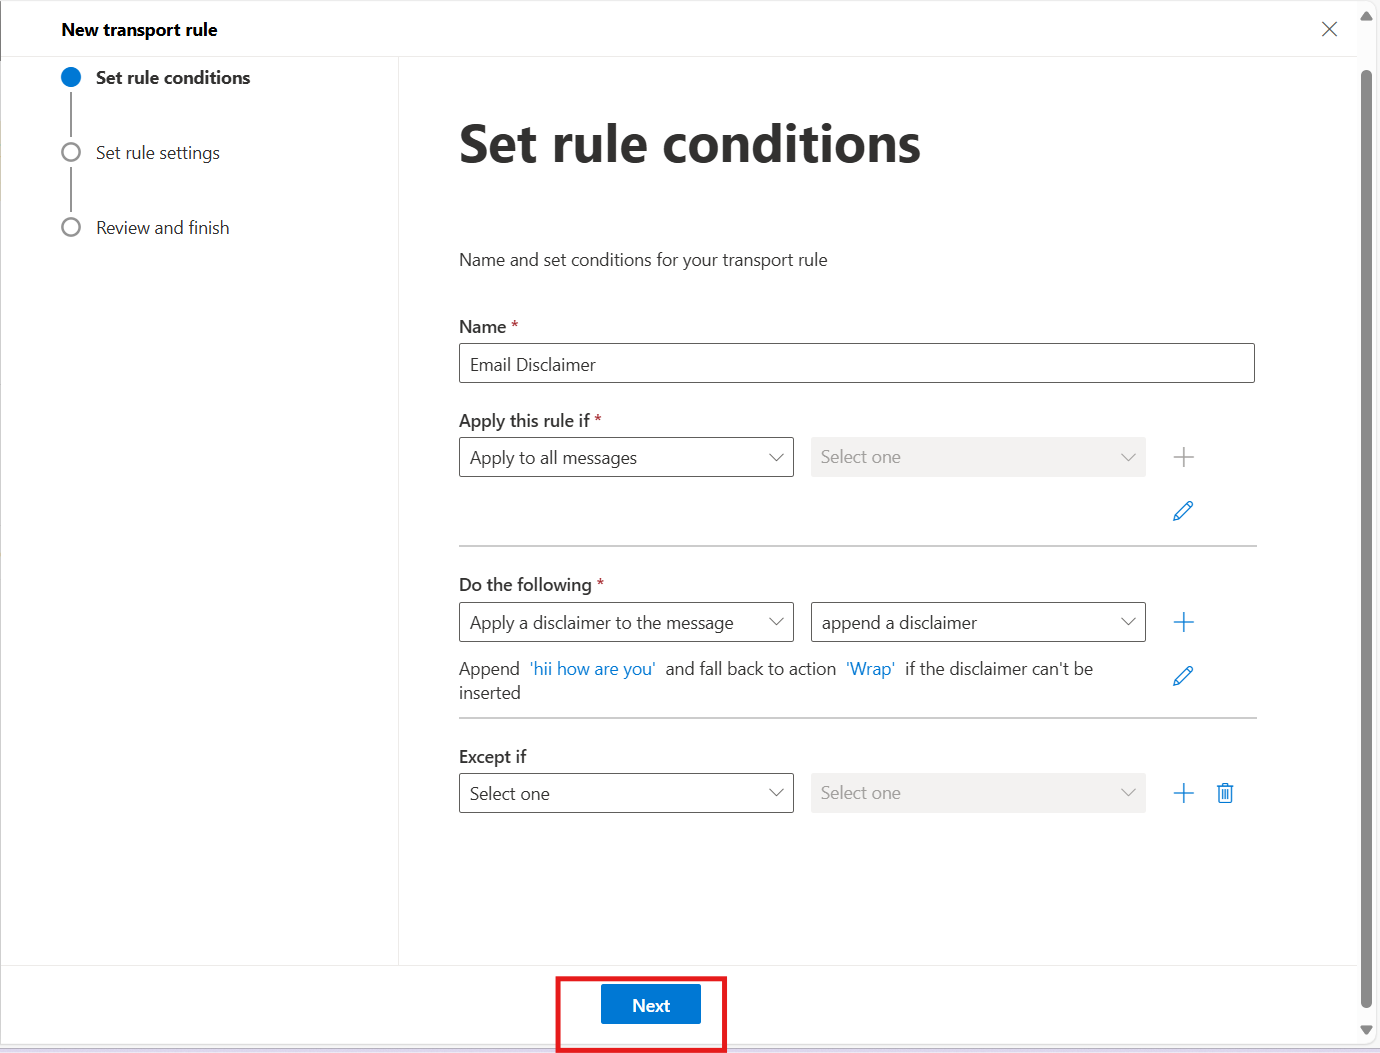Add an exception using the plus icon
The width and height of the screenshot is (1380, 1053).
point(1183,793)
